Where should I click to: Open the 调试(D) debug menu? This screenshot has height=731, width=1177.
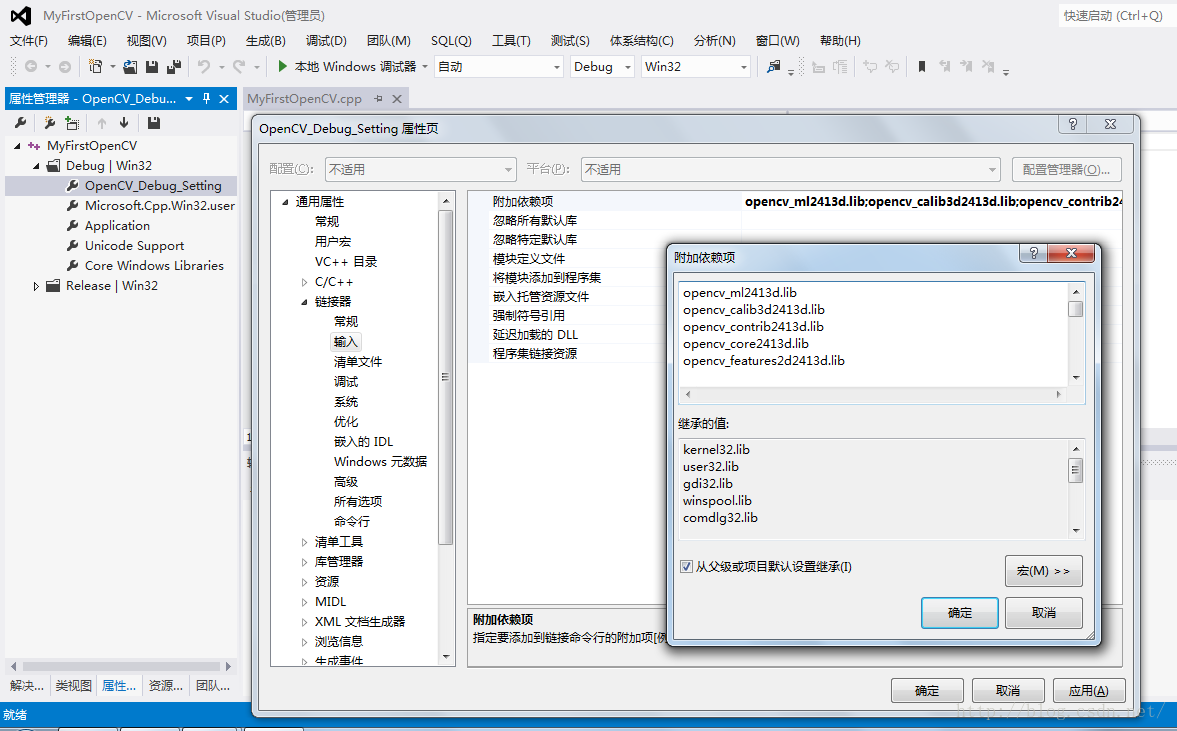click(x=327, y=41)
